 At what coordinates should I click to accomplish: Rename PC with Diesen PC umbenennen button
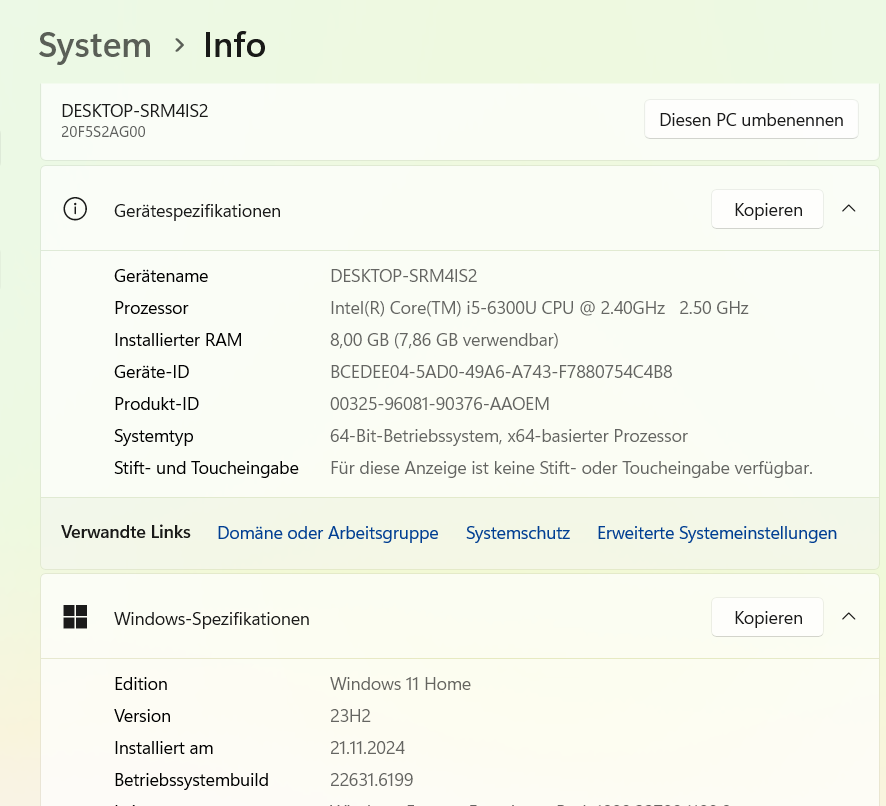751,119
